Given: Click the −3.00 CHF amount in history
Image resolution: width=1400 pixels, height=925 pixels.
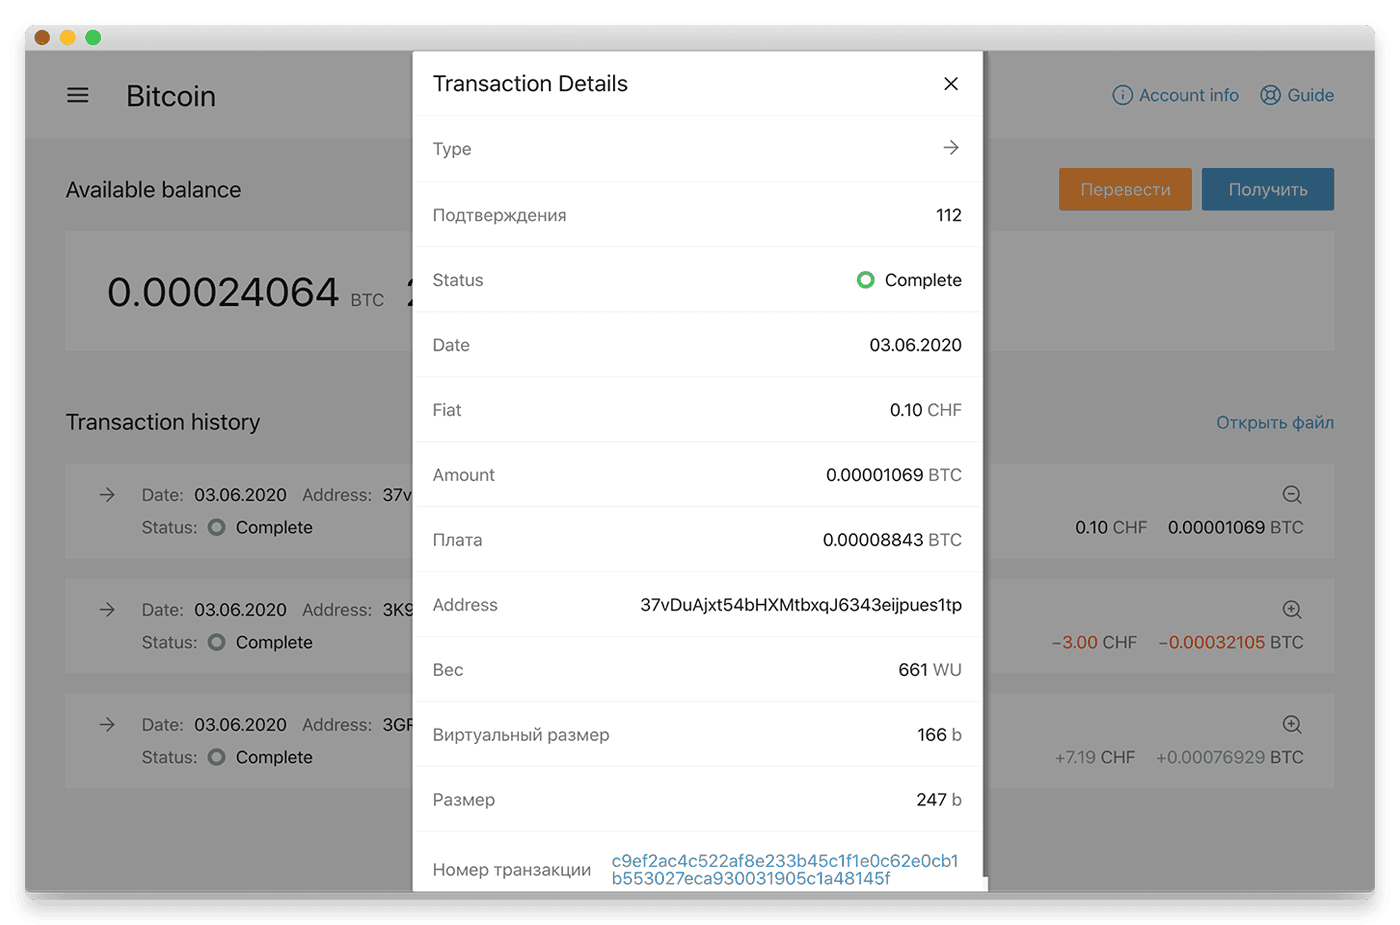Looking at the screenshot, I should pyautogui.click(x=1094, y=642).
